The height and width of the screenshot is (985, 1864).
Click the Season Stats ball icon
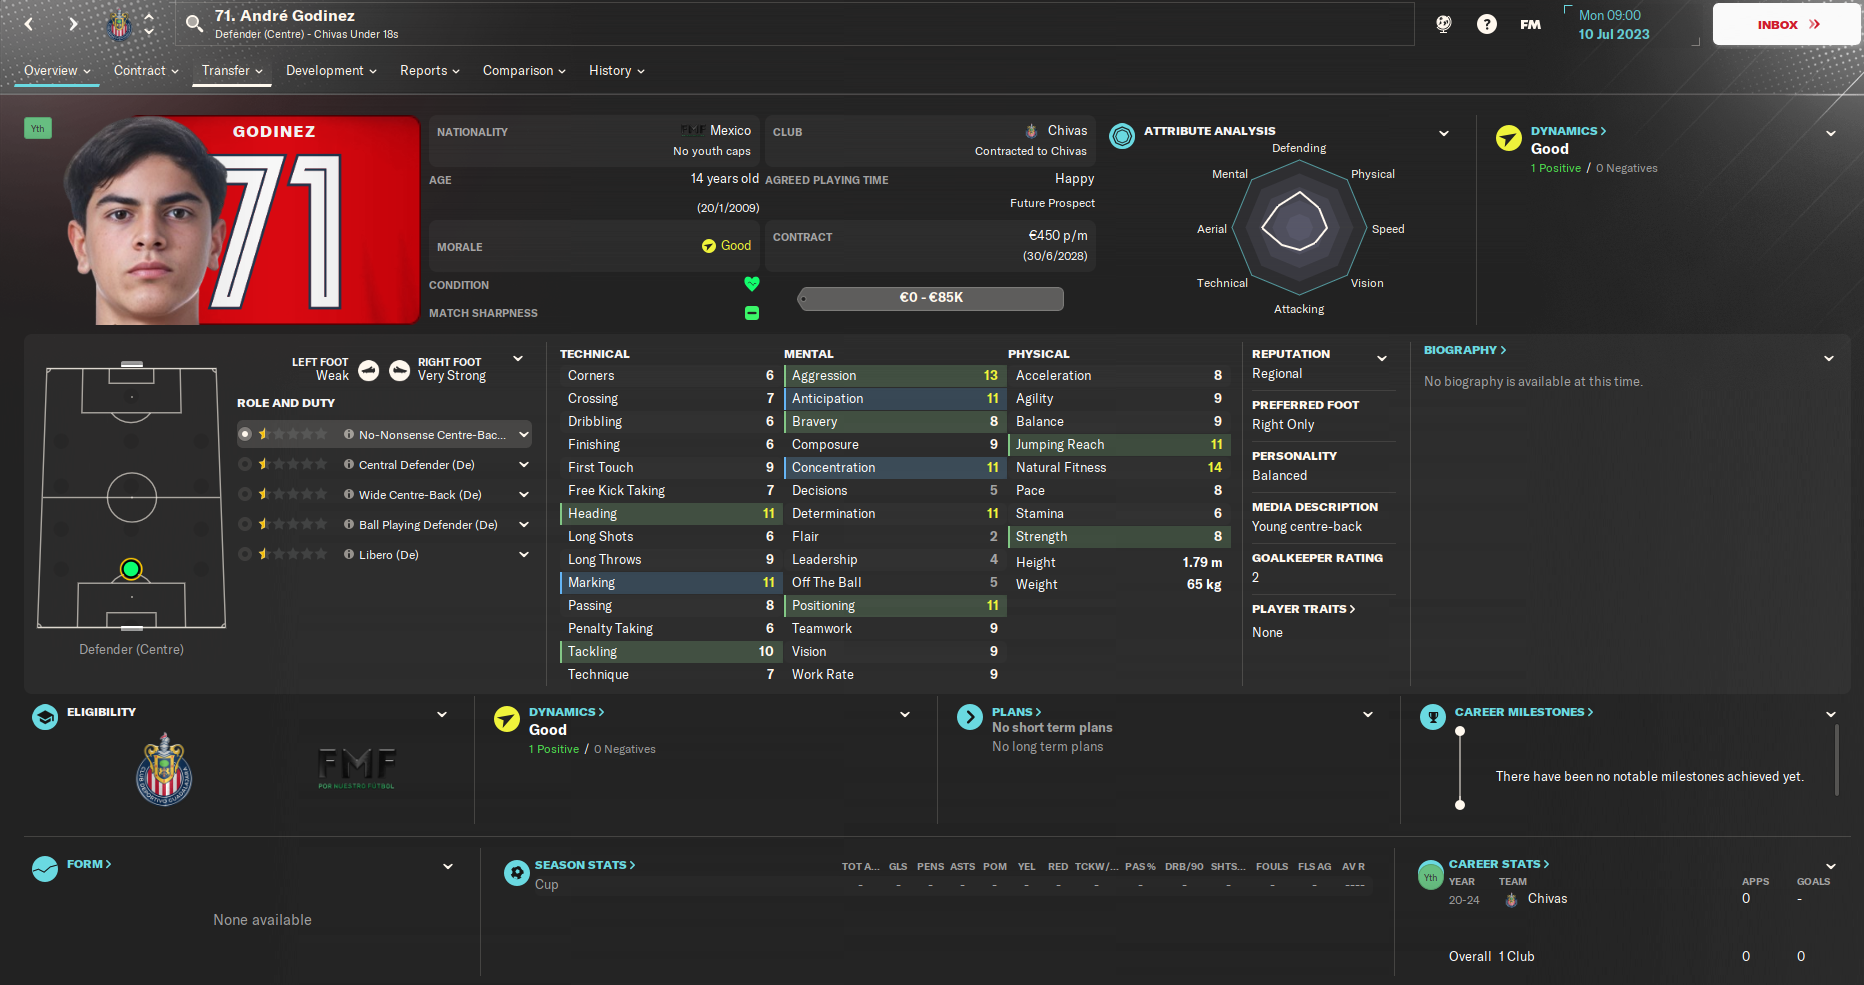click(x=517, y=873)
